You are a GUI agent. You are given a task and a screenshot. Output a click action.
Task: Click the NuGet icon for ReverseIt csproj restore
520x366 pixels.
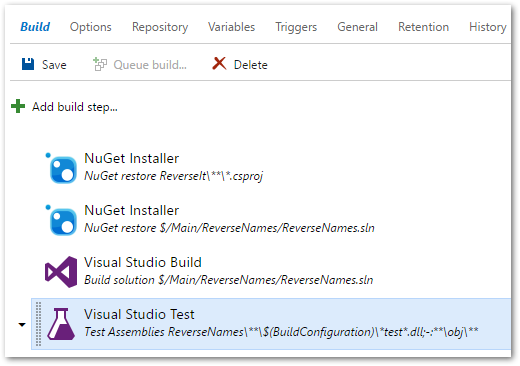point(62,169)
